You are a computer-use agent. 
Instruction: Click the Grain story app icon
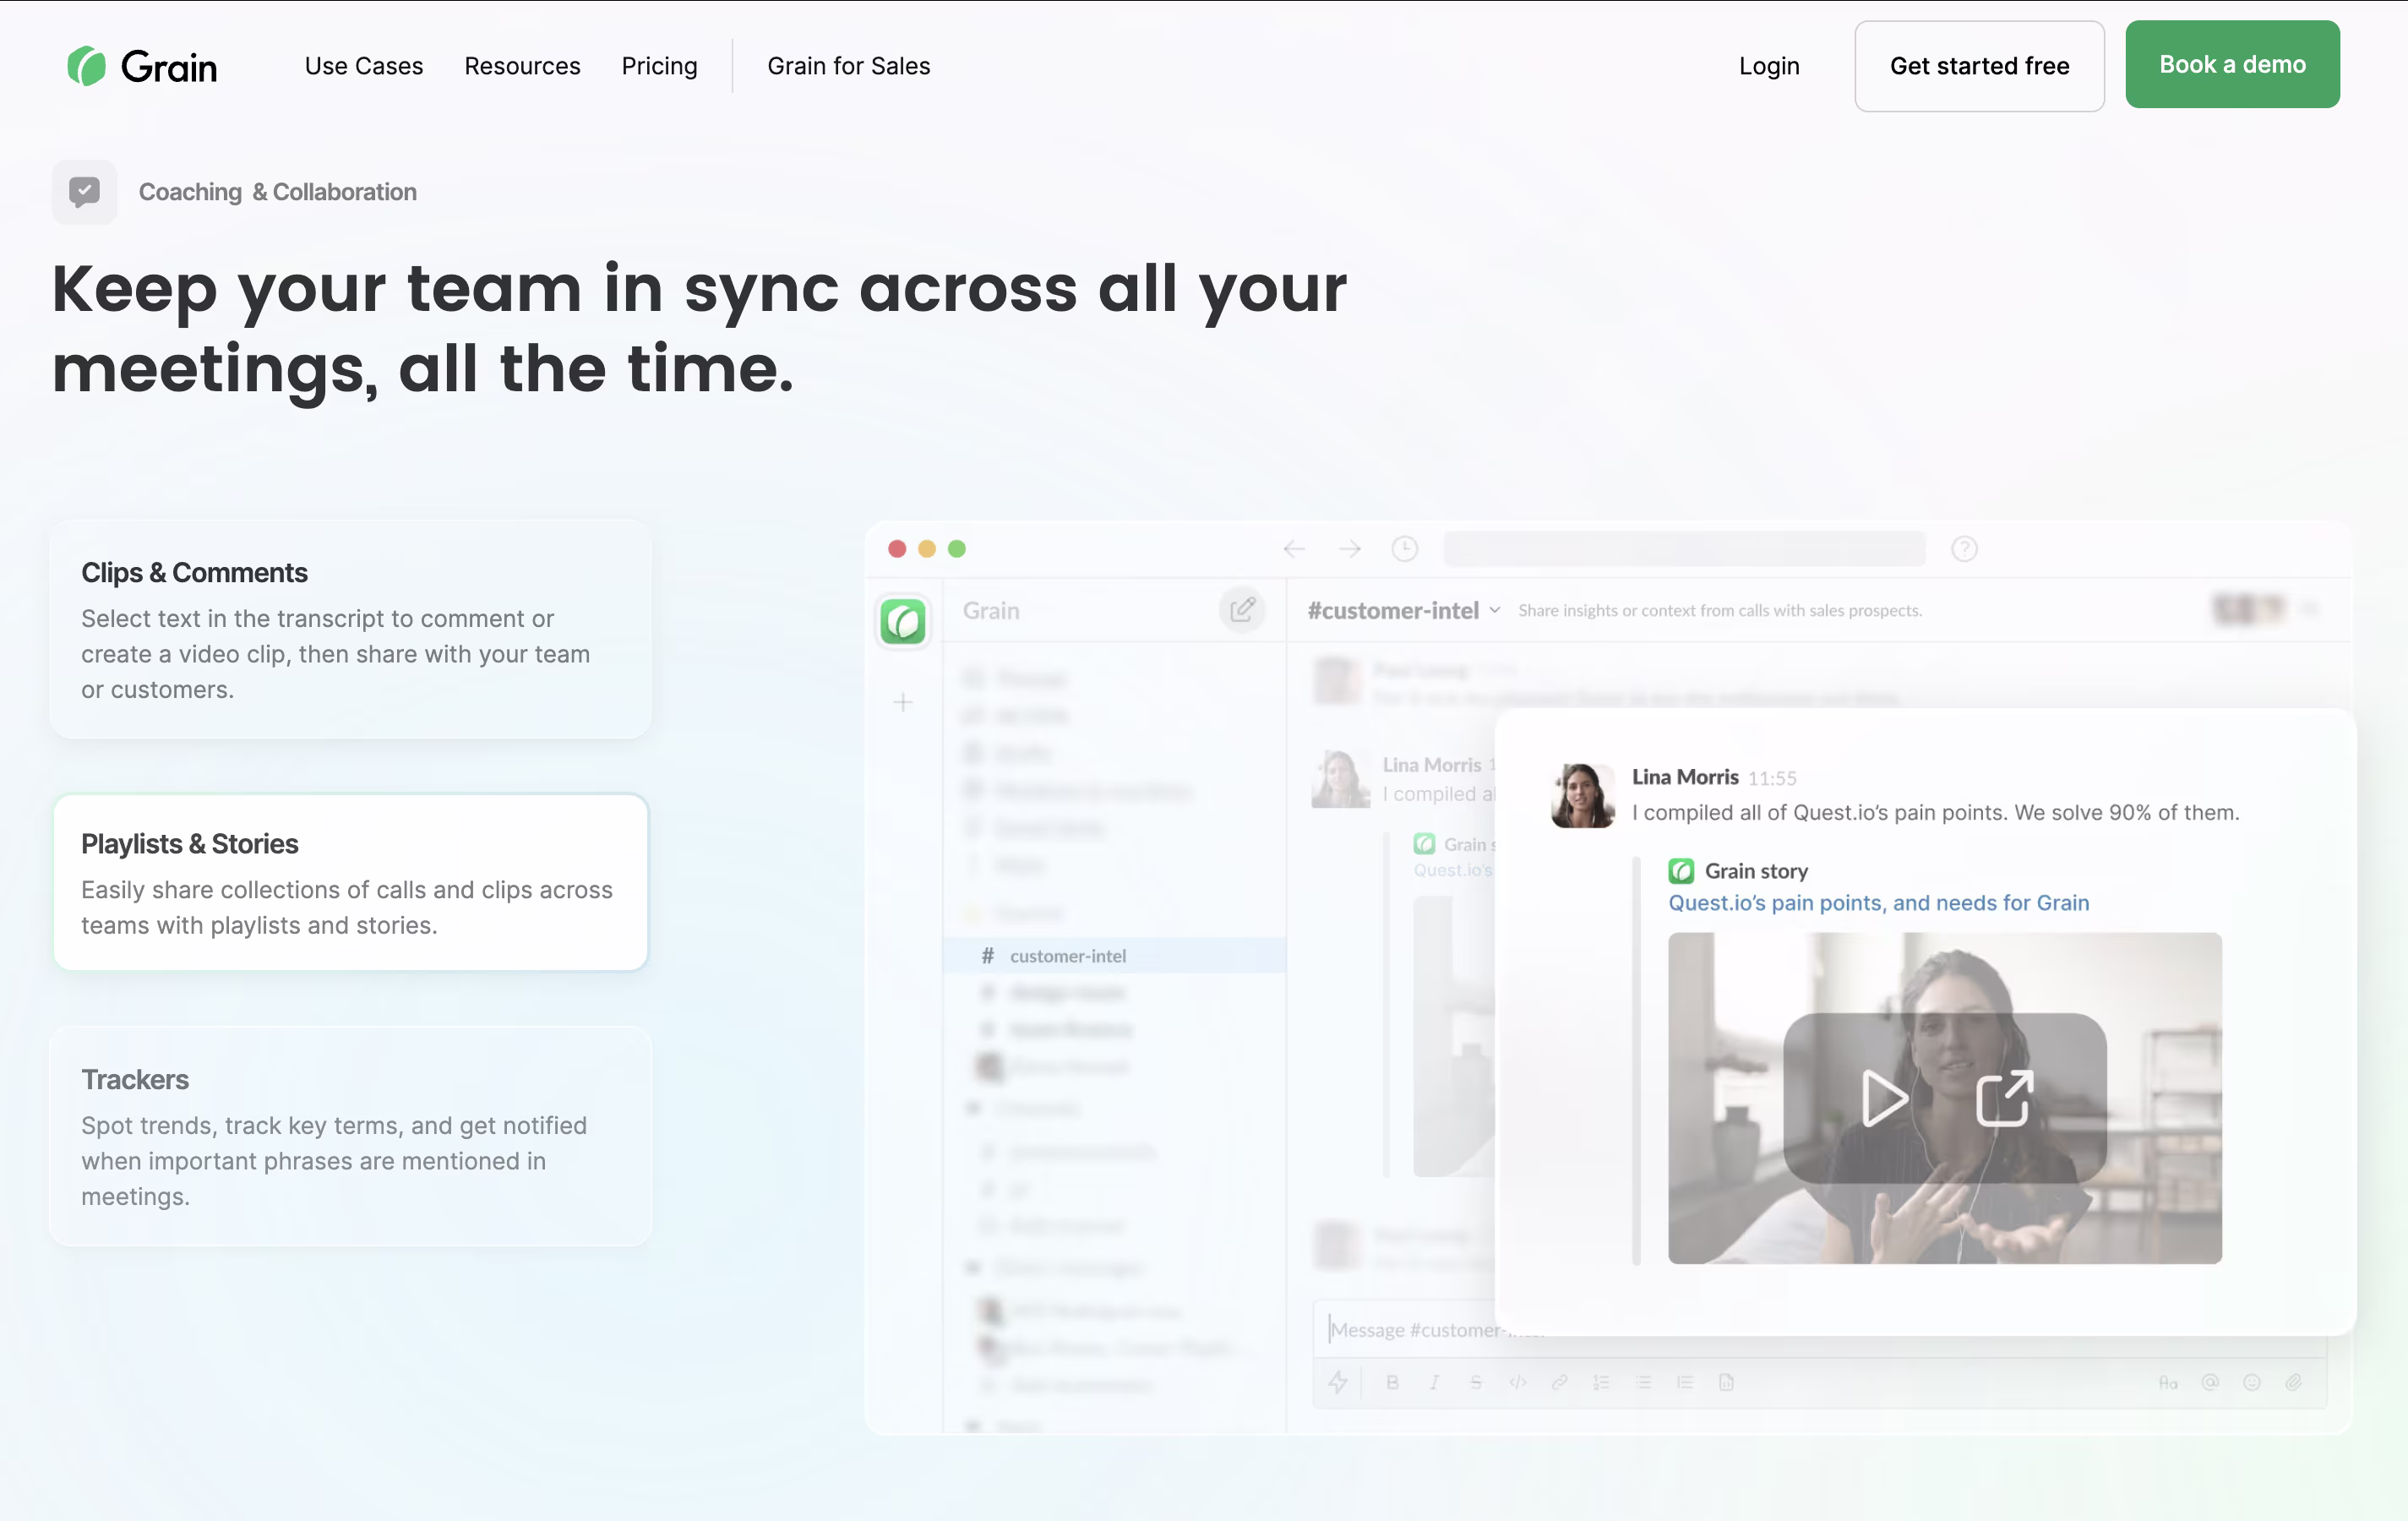point(1681,871)
